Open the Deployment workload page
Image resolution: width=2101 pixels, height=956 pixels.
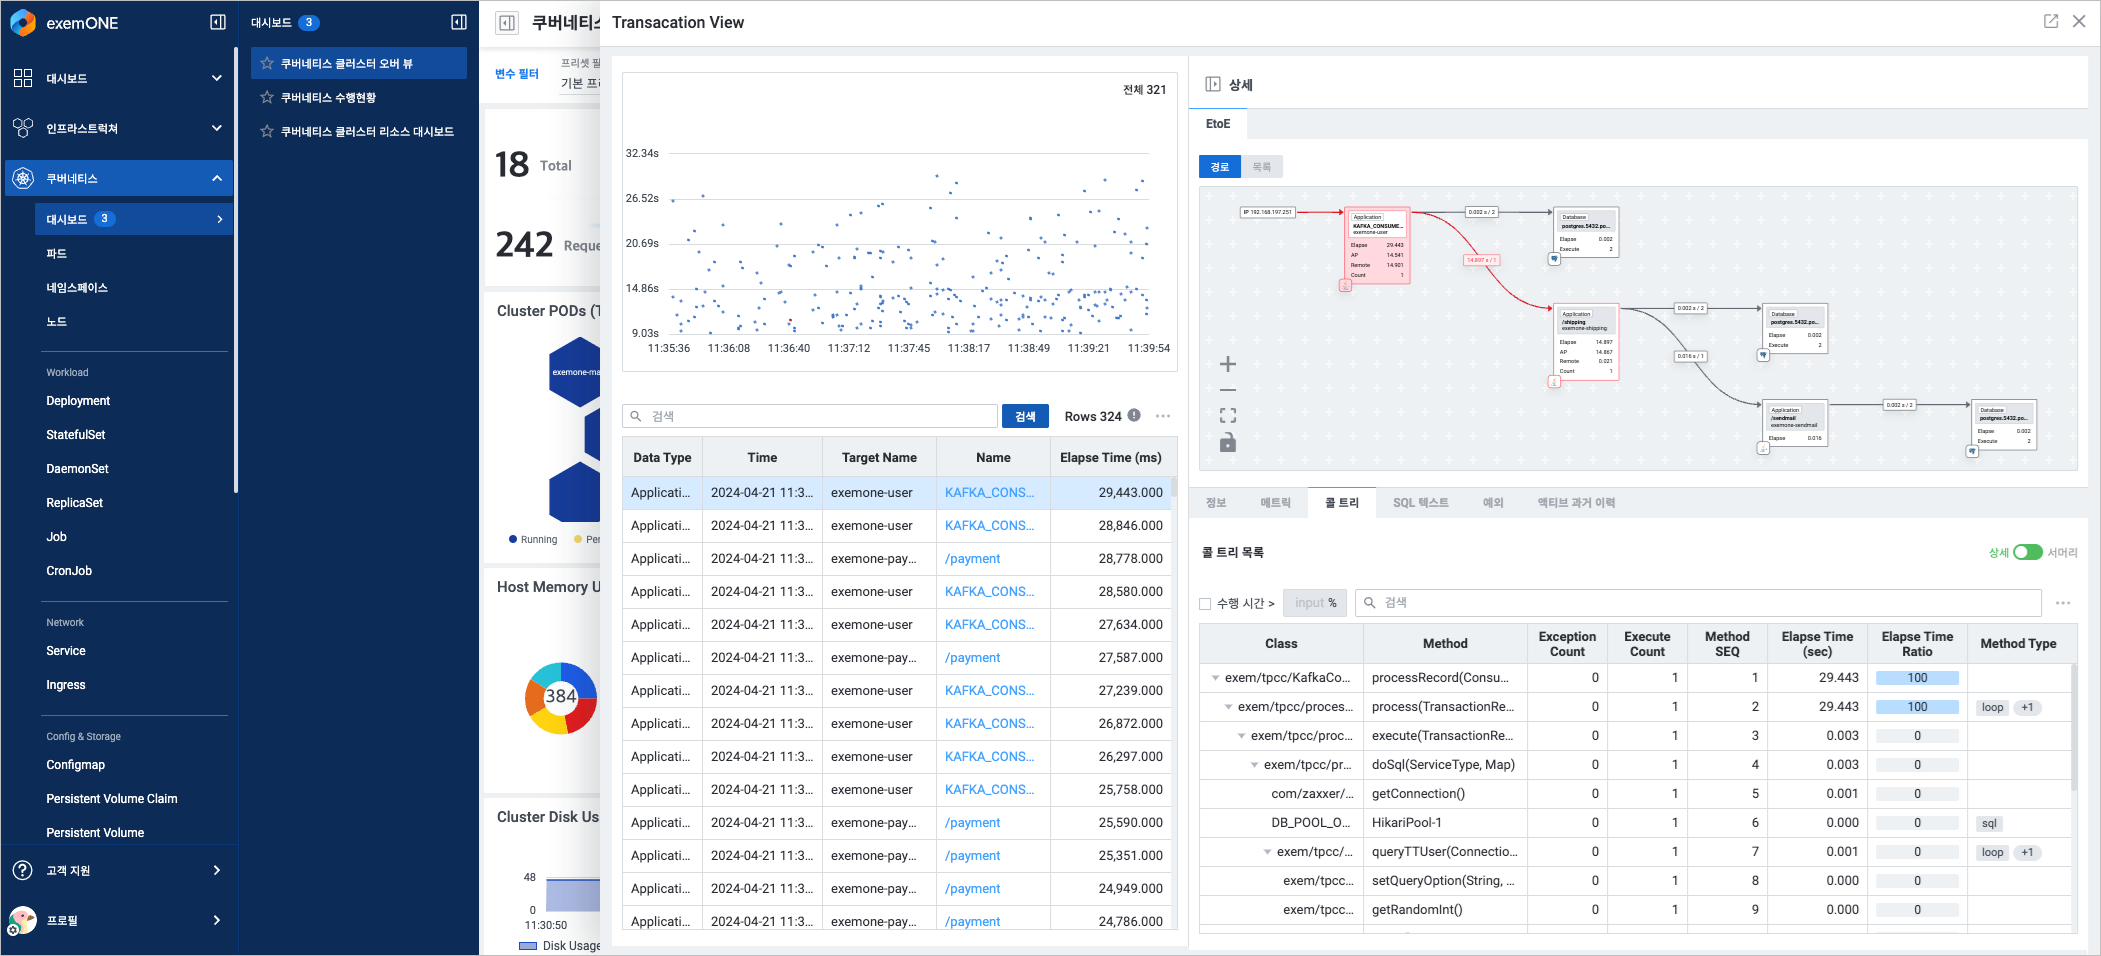coord(78,401)
